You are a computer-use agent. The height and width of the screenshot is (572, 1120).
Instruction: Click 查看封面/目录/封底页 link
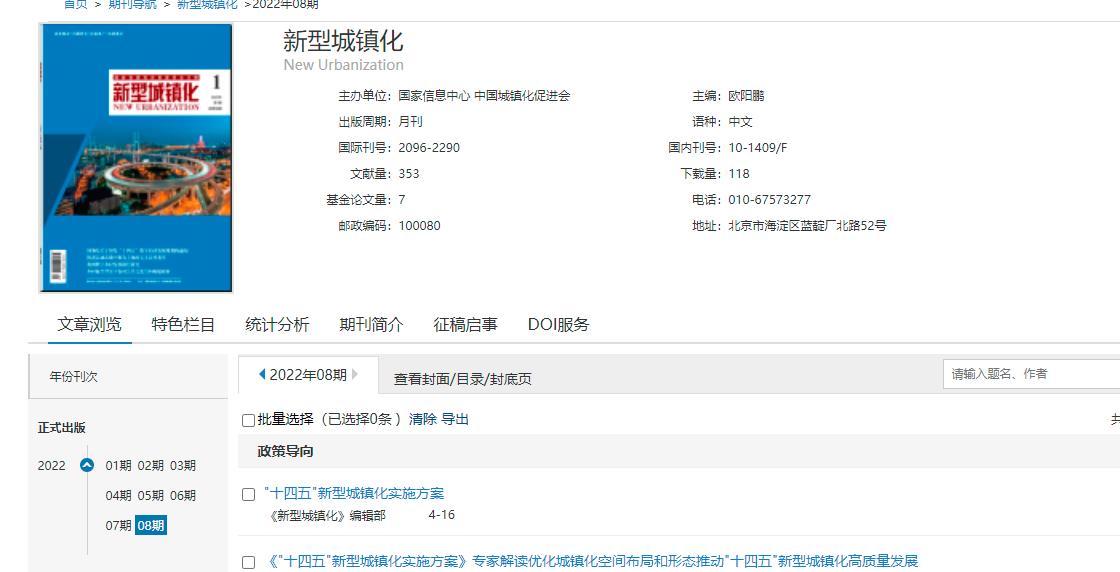click(462, 379)
